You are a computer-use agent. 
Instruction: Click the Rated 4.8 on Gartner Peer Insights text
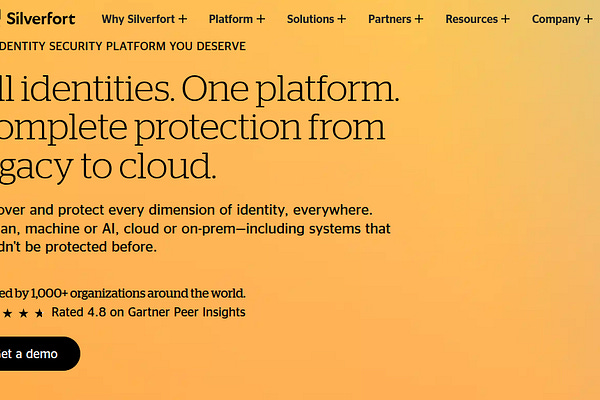coord(148,312)
